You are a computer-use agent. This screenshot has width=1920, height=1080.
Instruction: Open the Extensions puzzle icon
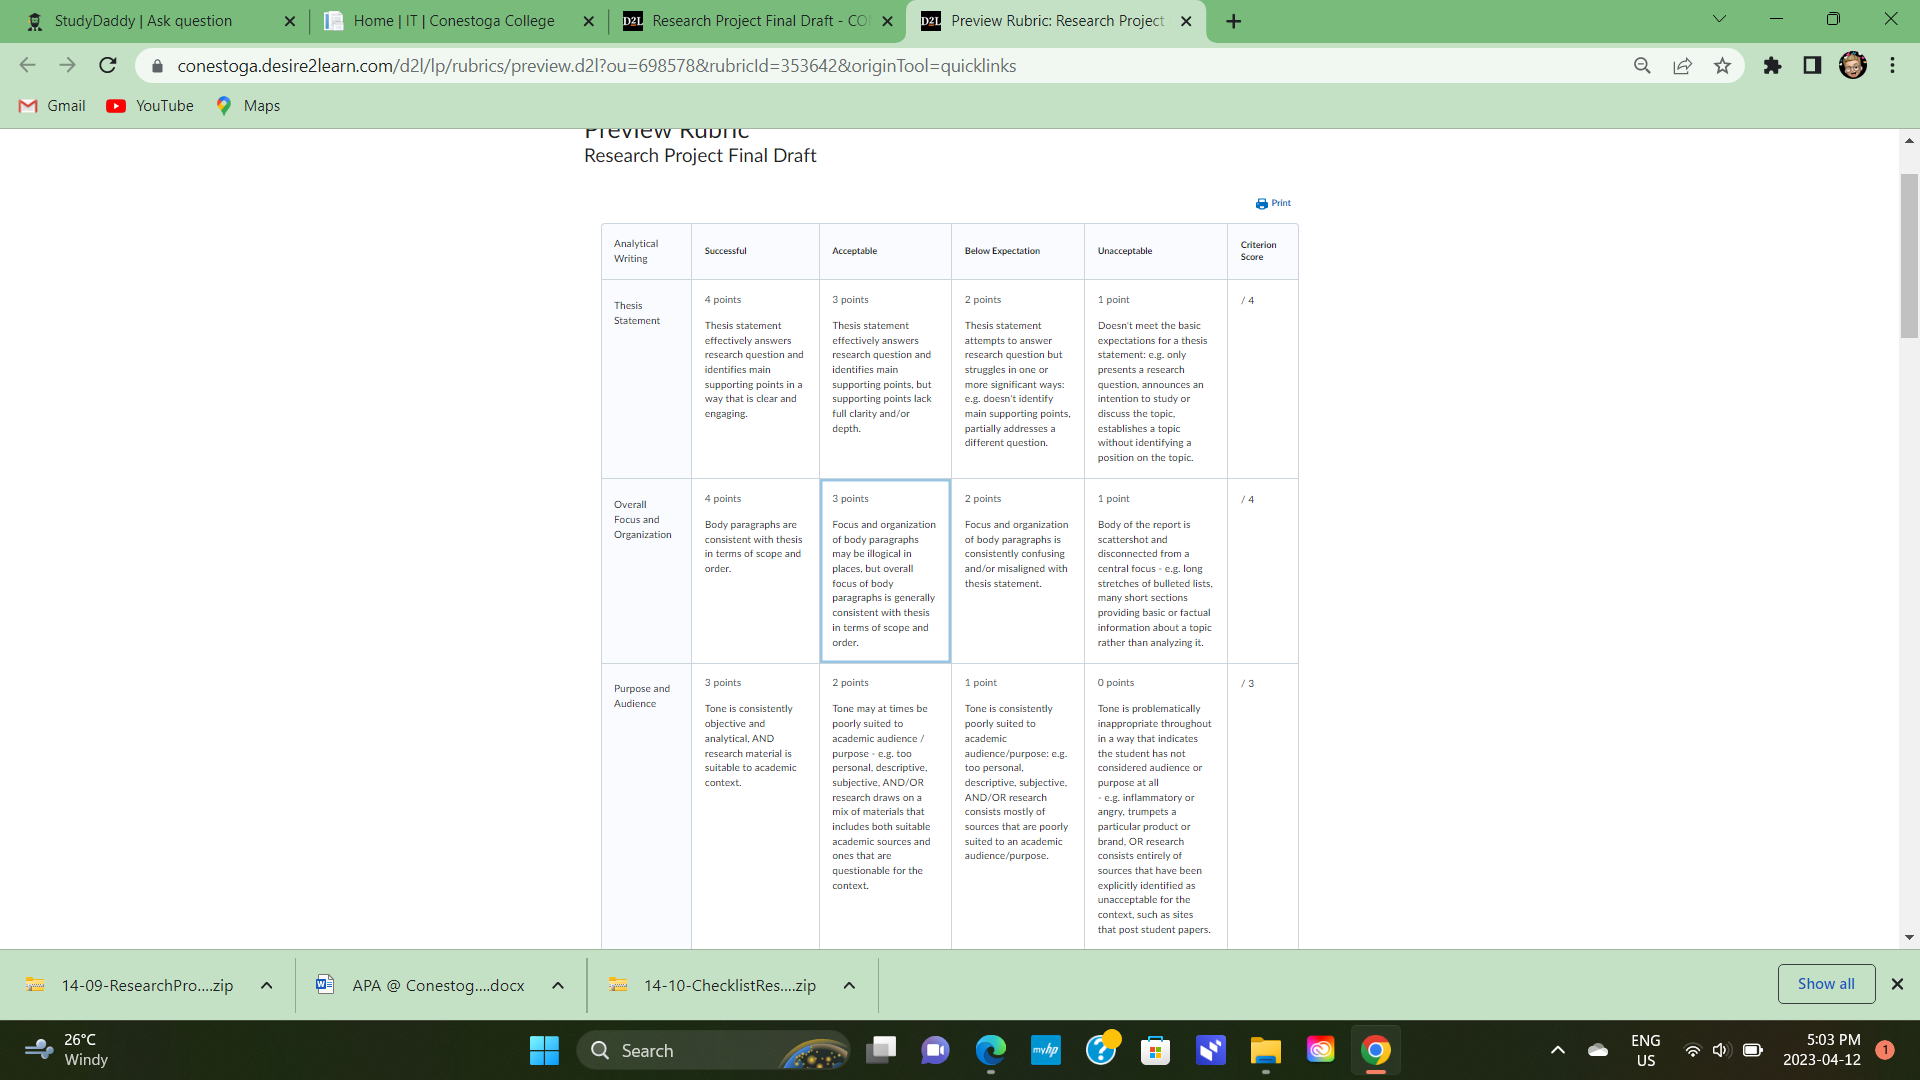[1772, 66]
